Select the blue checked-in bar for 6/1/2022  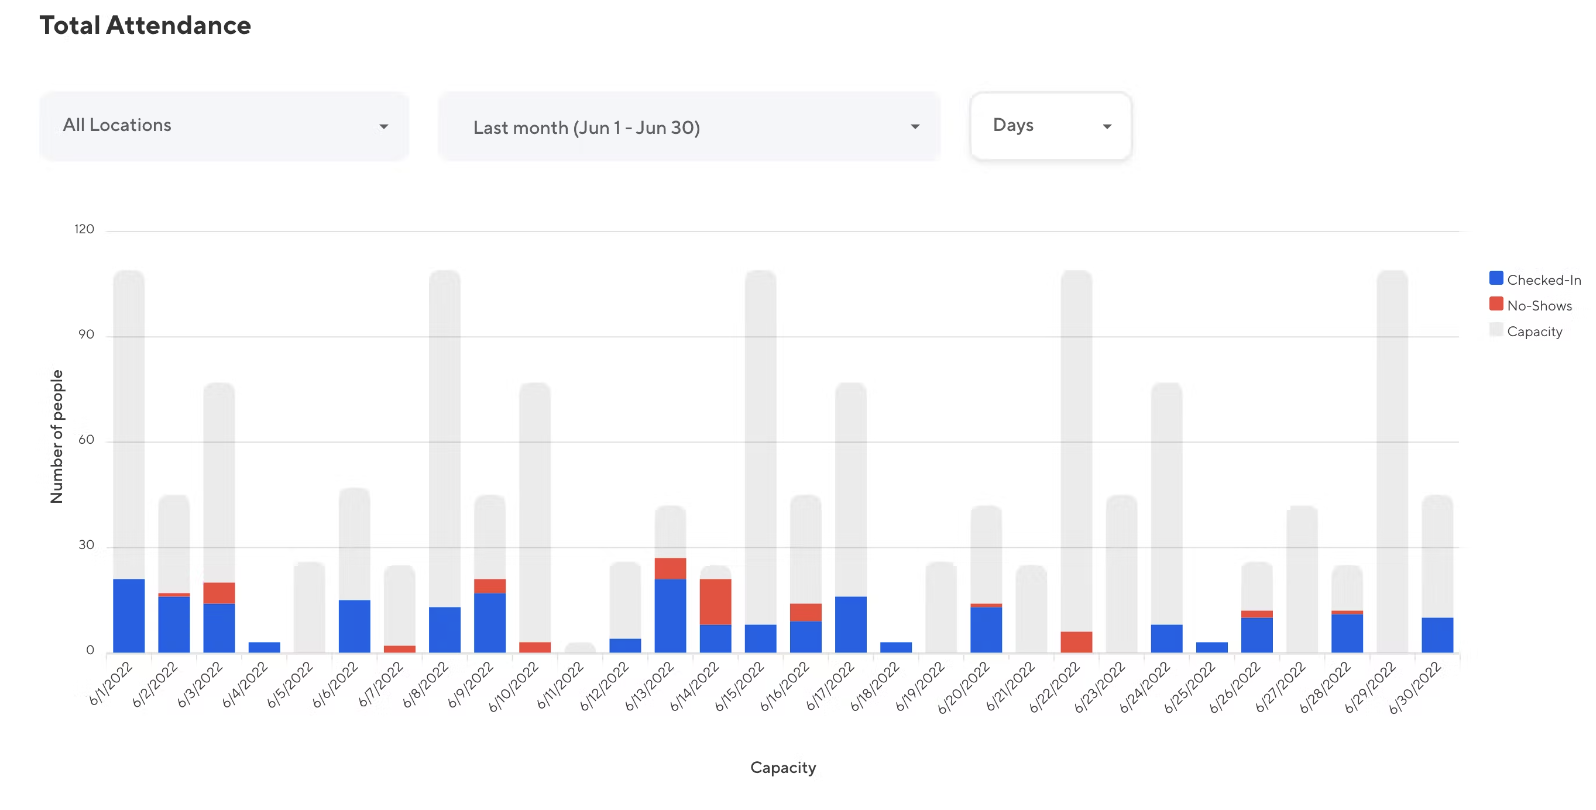pos(129,615)
